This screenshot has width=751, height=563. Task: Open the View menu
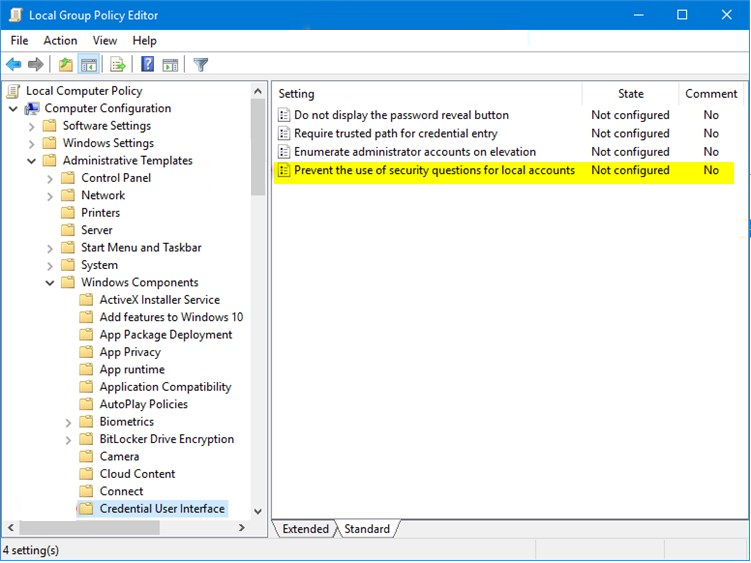105,41
